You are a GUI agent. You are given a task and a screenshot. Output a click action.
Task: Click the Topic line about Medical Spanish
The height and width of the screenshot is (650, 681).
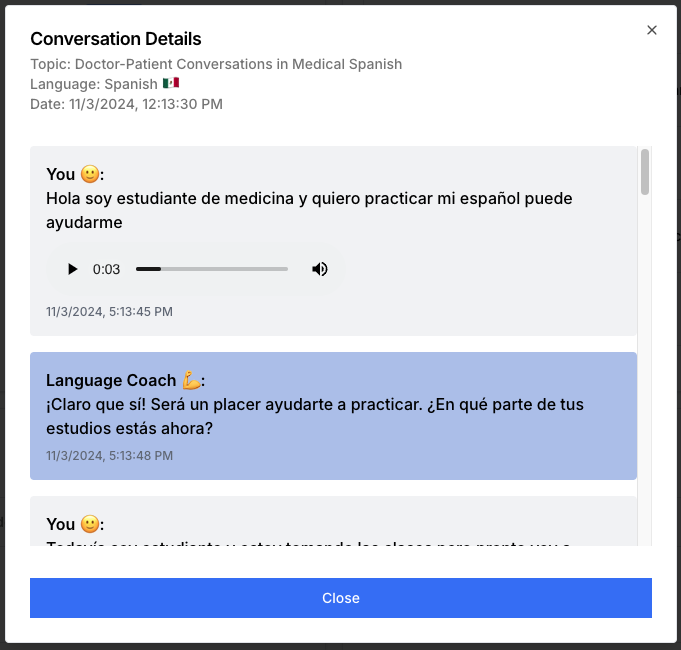(216, 64)
